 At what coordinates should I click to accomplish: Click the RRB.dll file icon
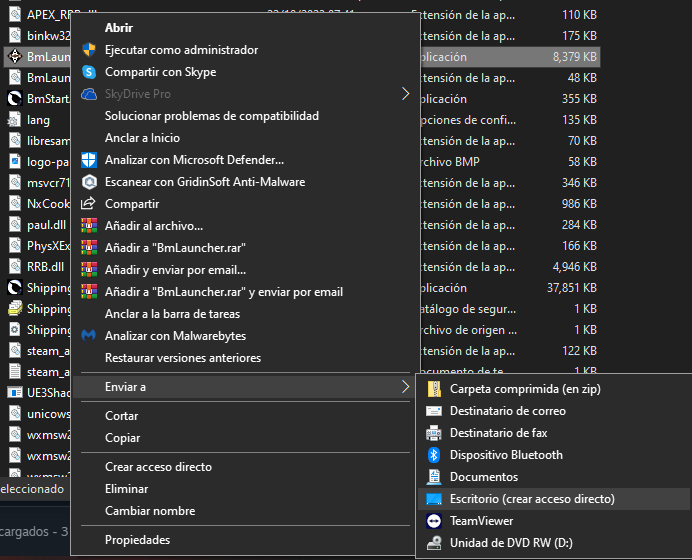[x=15, y=267]
